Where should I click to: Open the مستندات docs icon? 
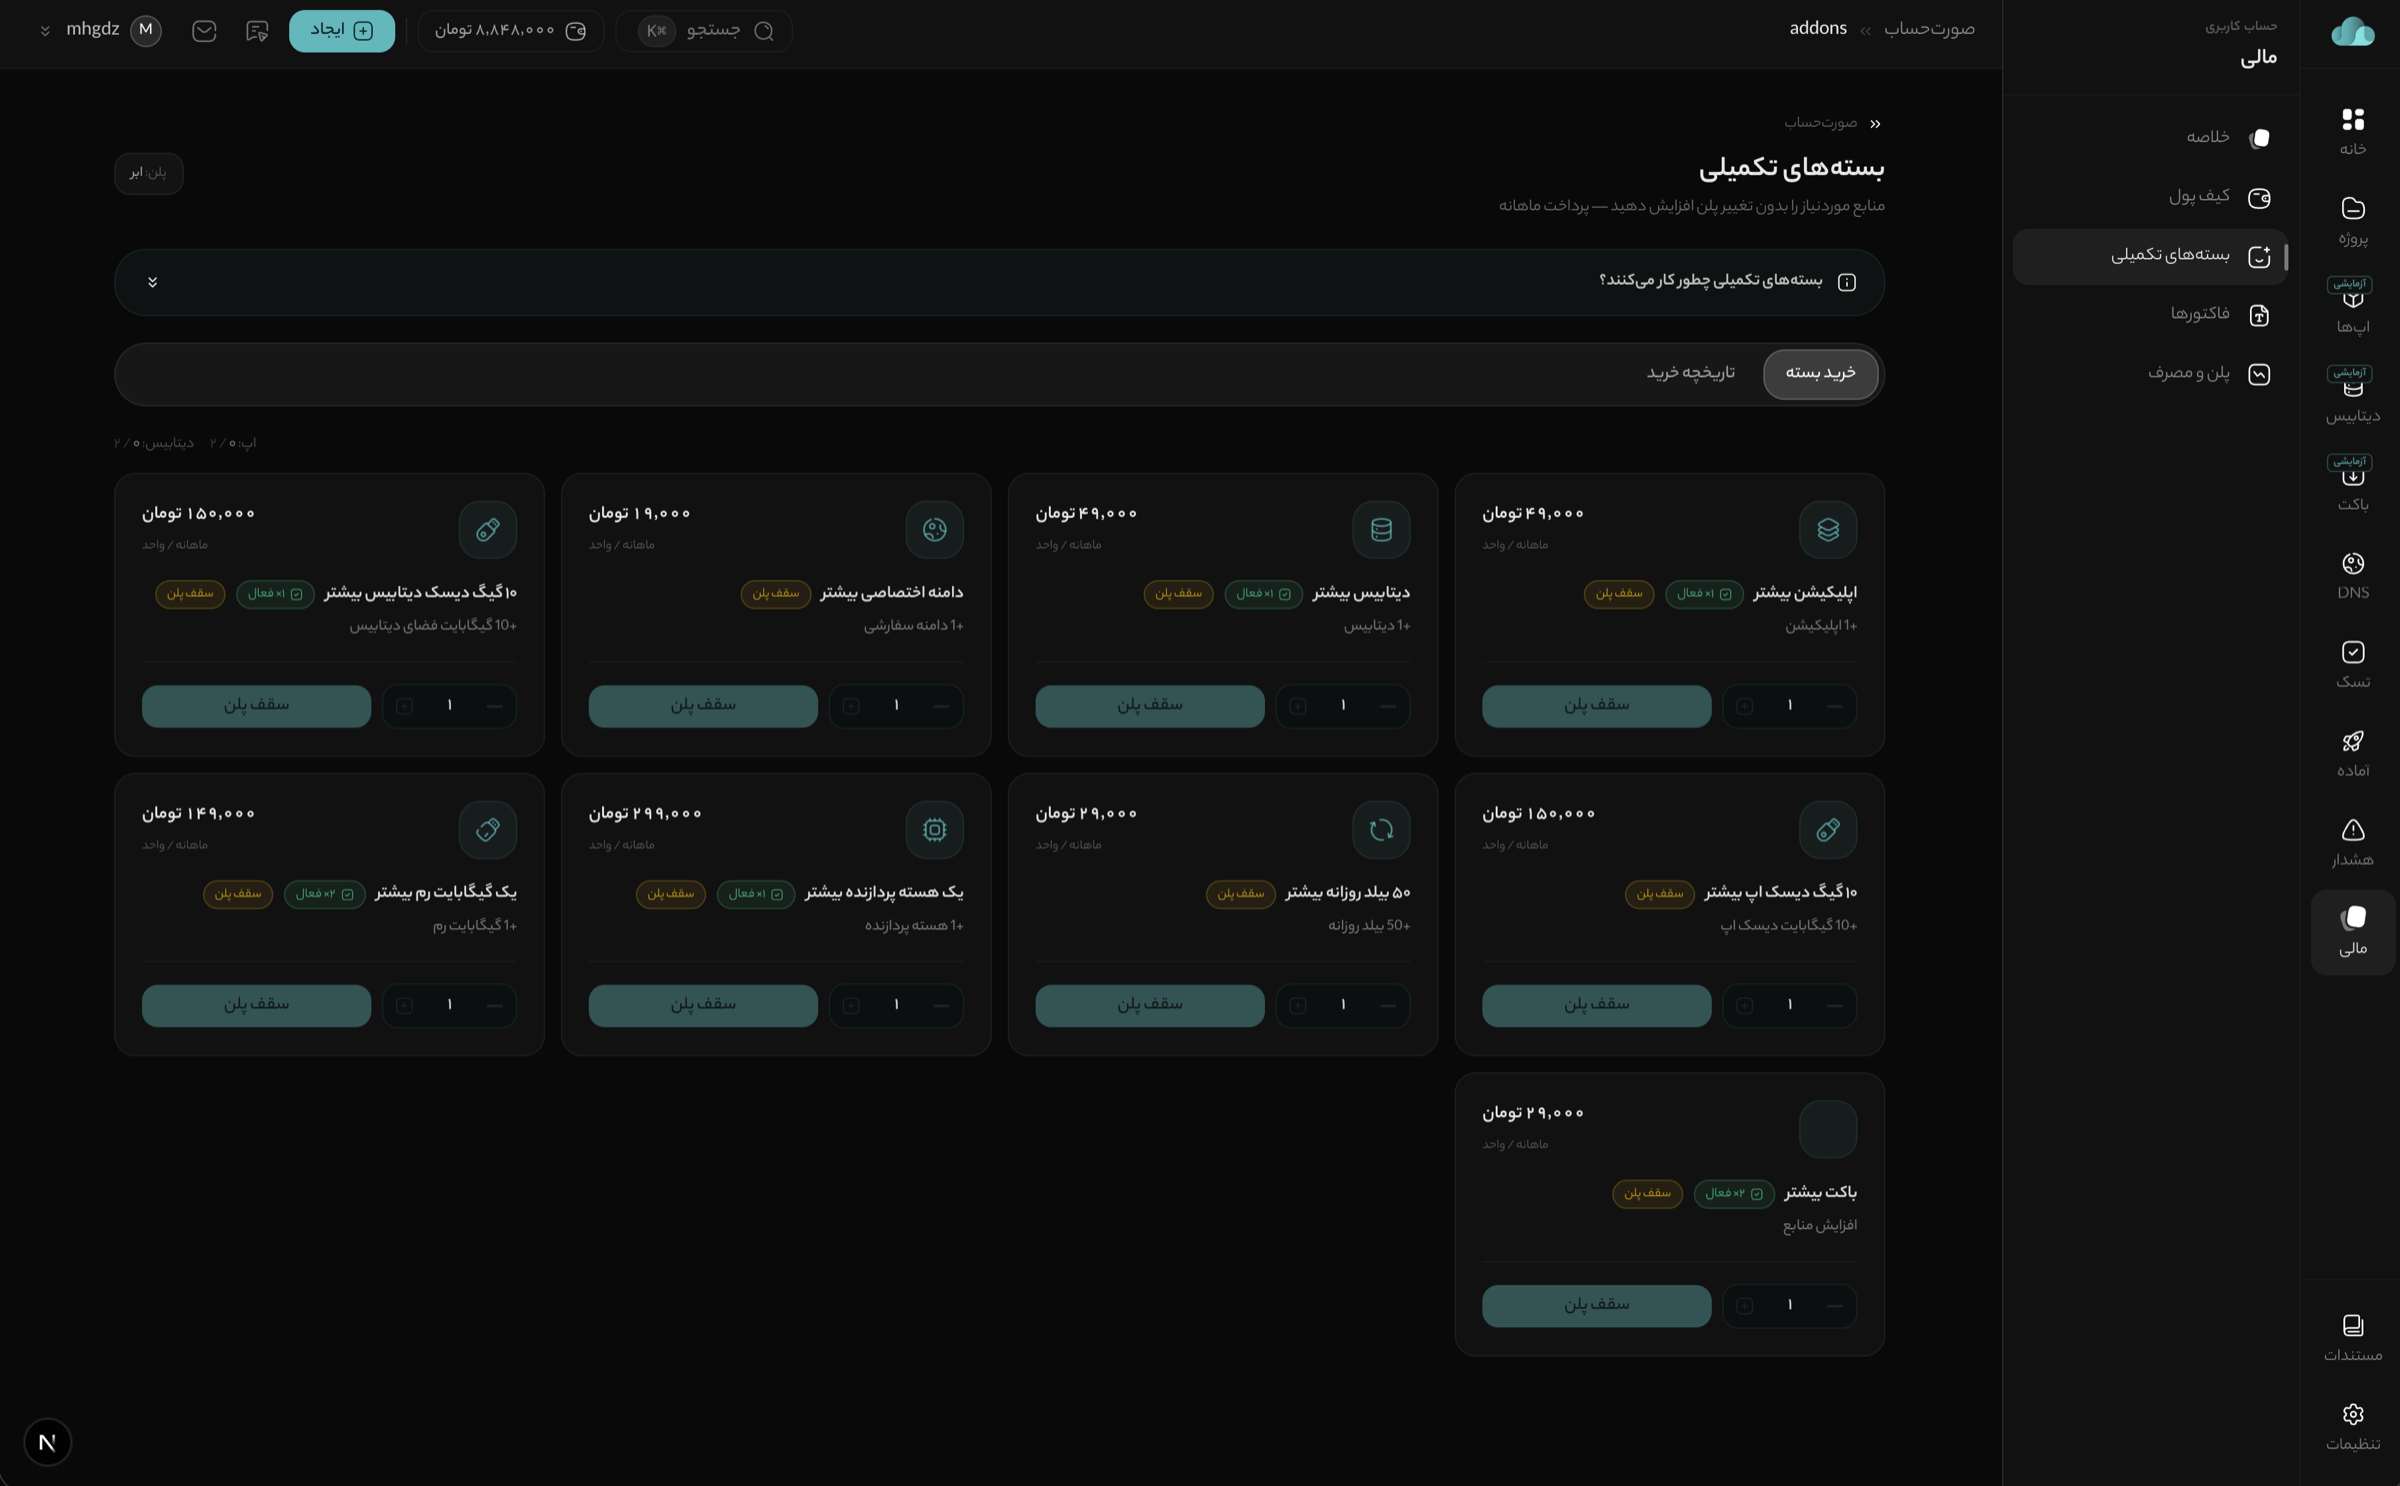tap(2352, 1337)
